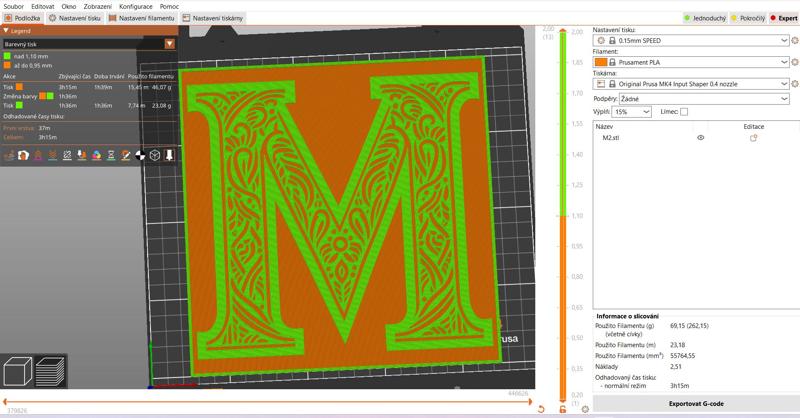Open the Zobrazení menu
Viewport: 800px width, 418px height.
[98, 7]
